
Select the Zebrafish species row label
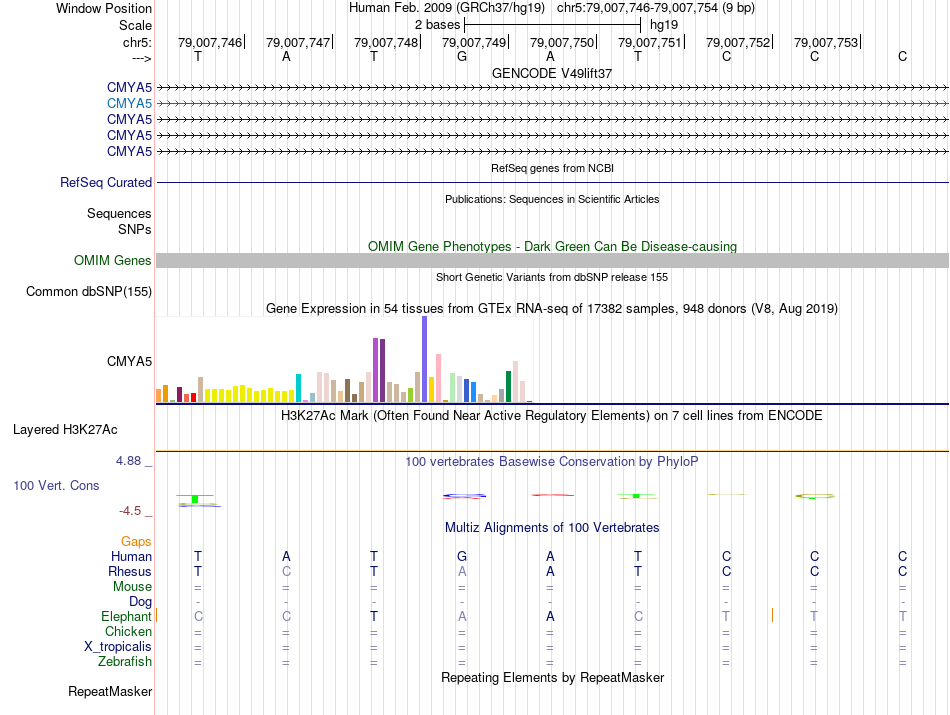click(x=125, y=662)
